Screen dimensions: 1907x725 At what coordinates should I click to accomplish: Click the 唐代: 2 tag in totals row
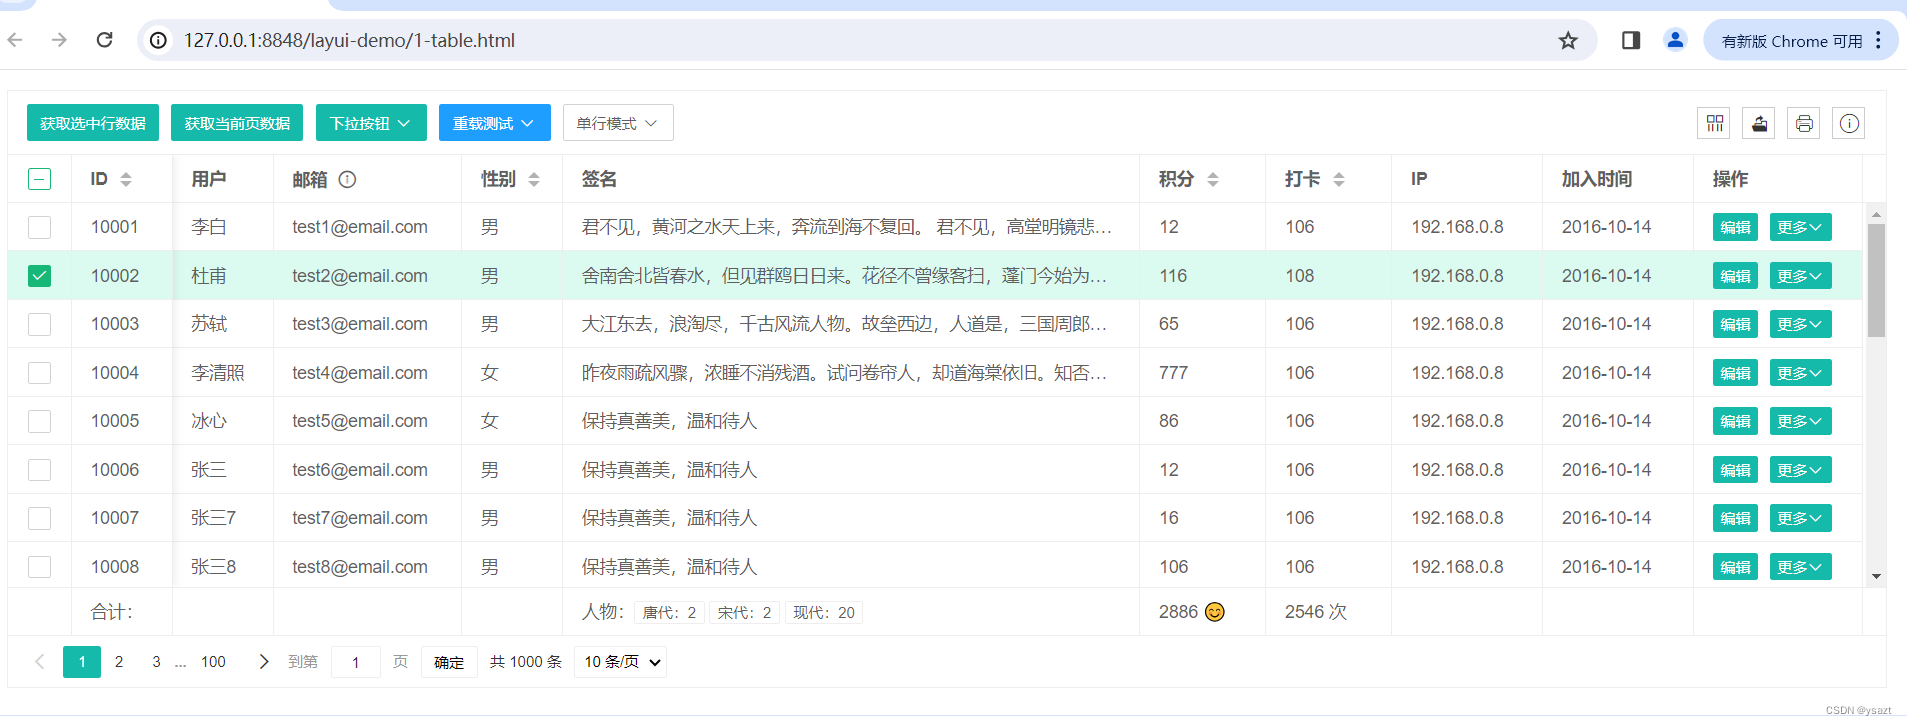(669, 612)
